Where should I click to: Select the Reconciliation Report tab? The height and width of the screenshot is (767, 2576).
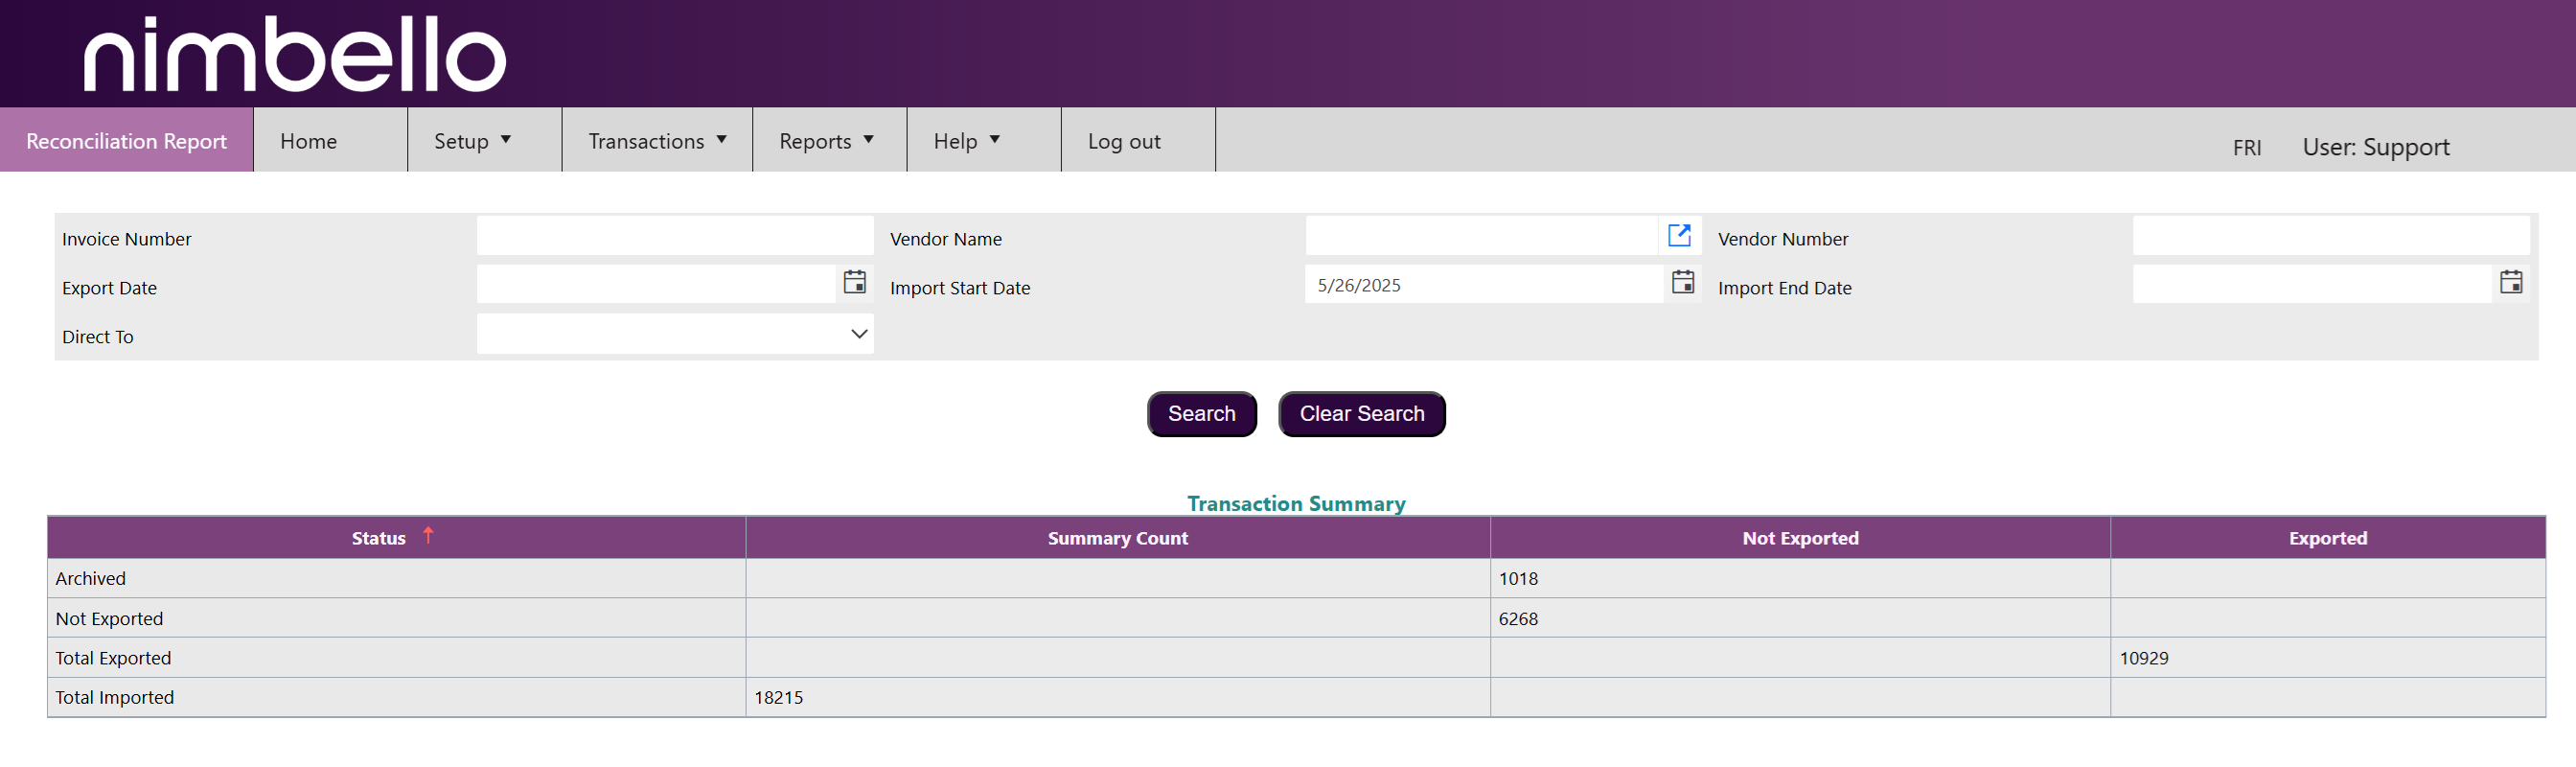126,141
